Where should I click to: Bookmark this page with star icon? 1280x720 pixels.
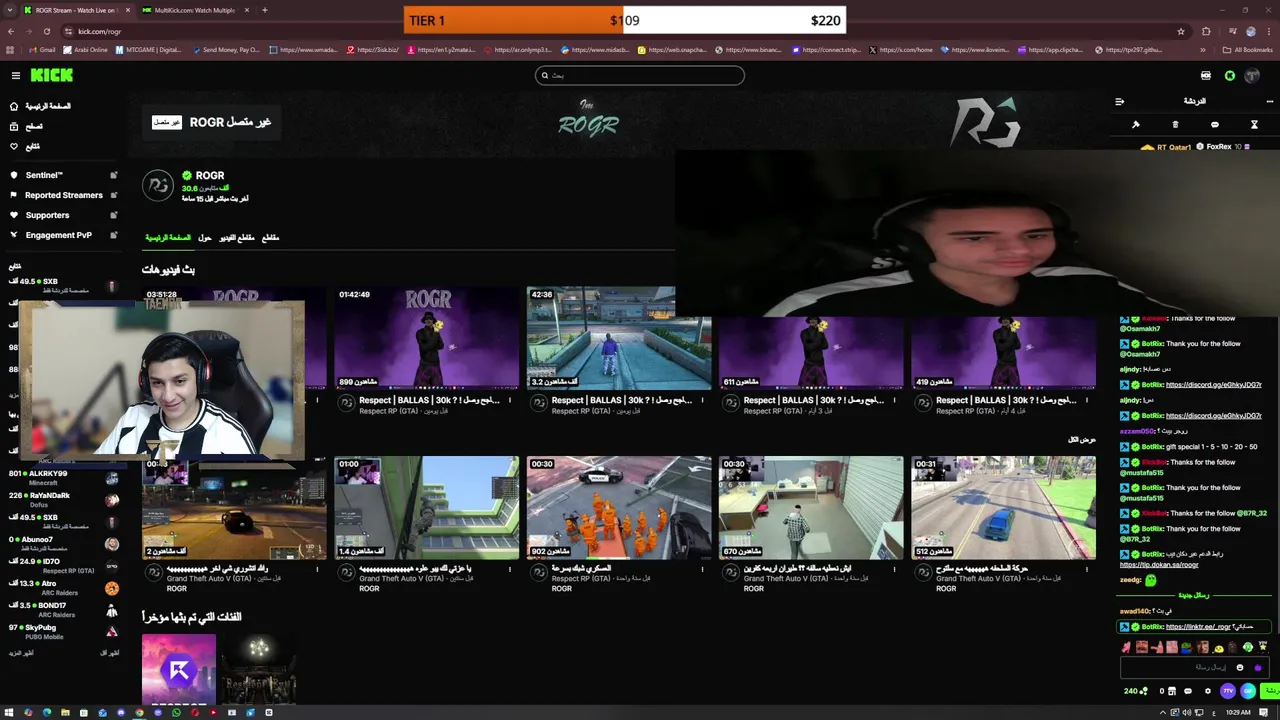1181,31
